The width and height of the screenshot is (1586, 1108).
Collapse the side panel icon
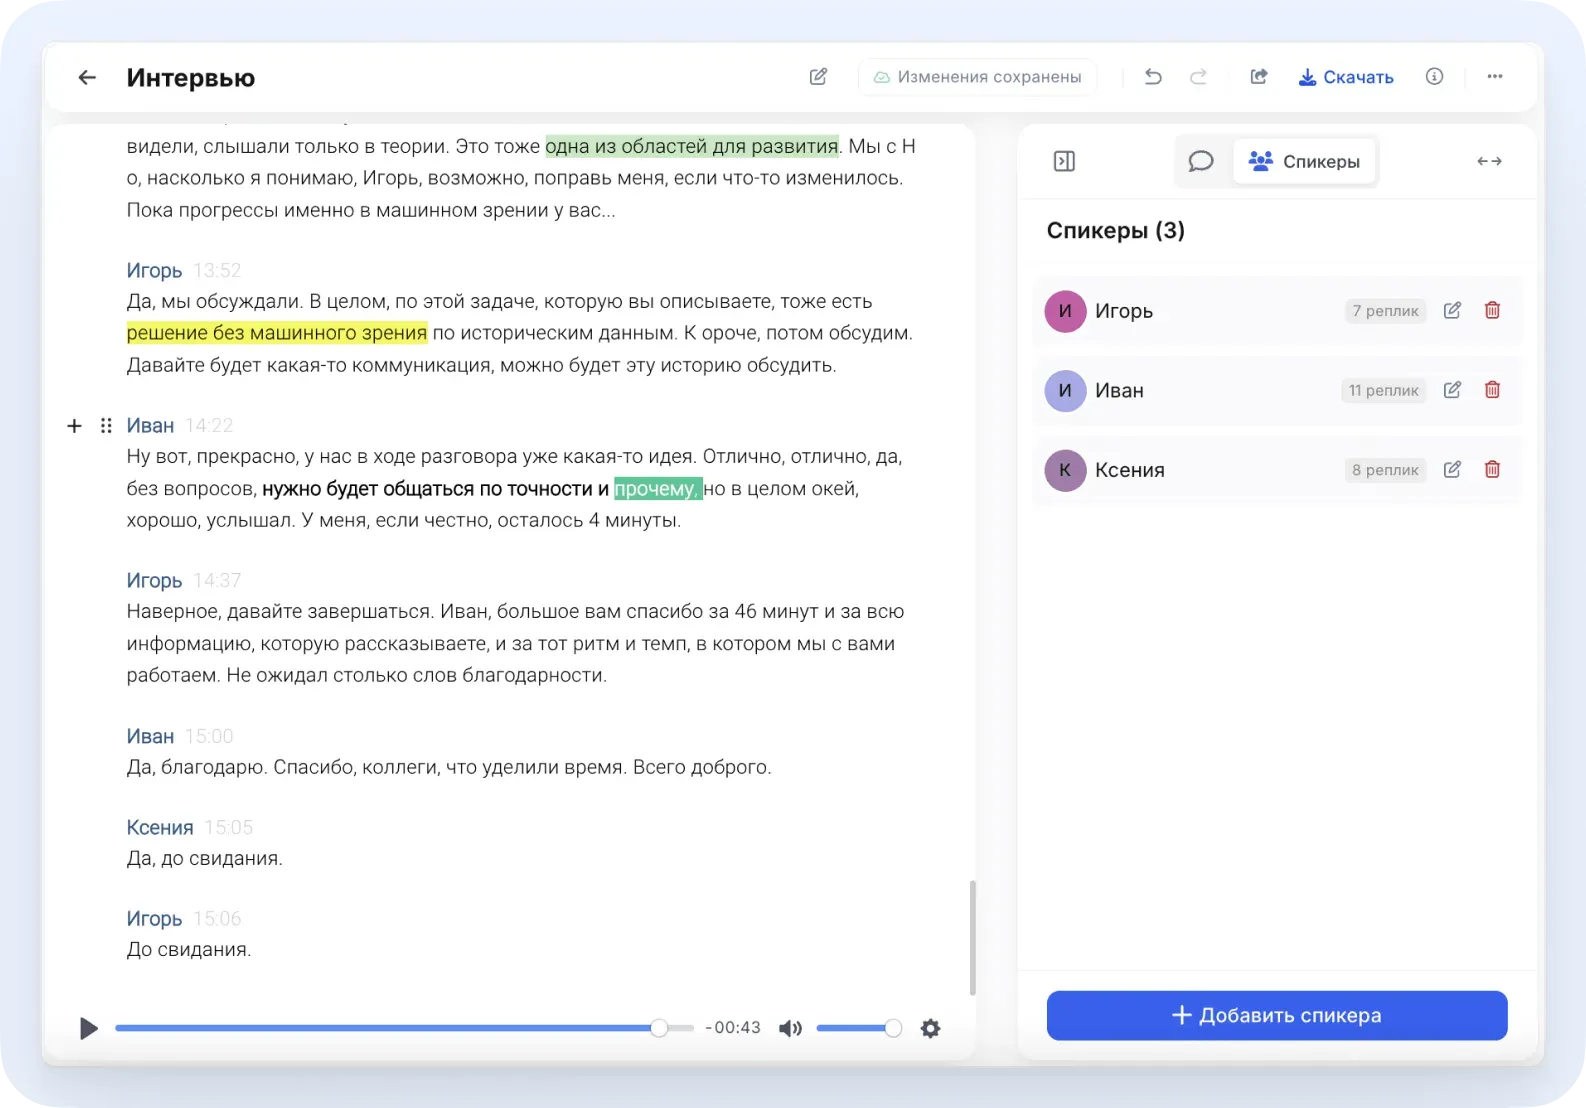[1064, 161]
